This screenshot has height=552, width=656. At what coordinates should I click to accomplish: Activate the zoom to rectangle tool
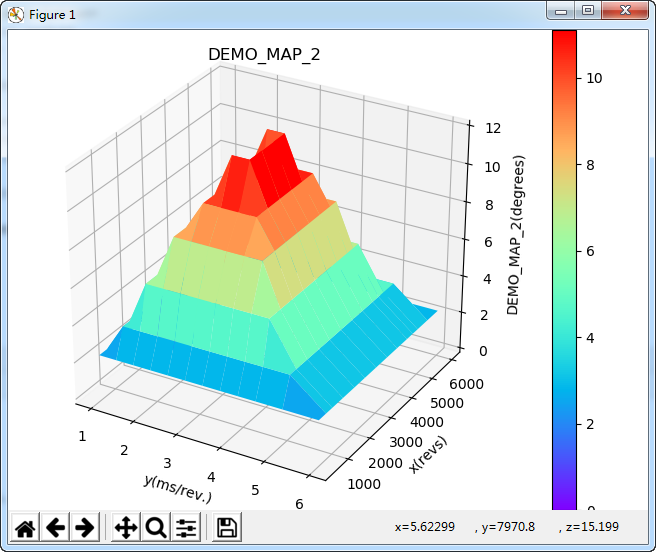coord(156,527)
